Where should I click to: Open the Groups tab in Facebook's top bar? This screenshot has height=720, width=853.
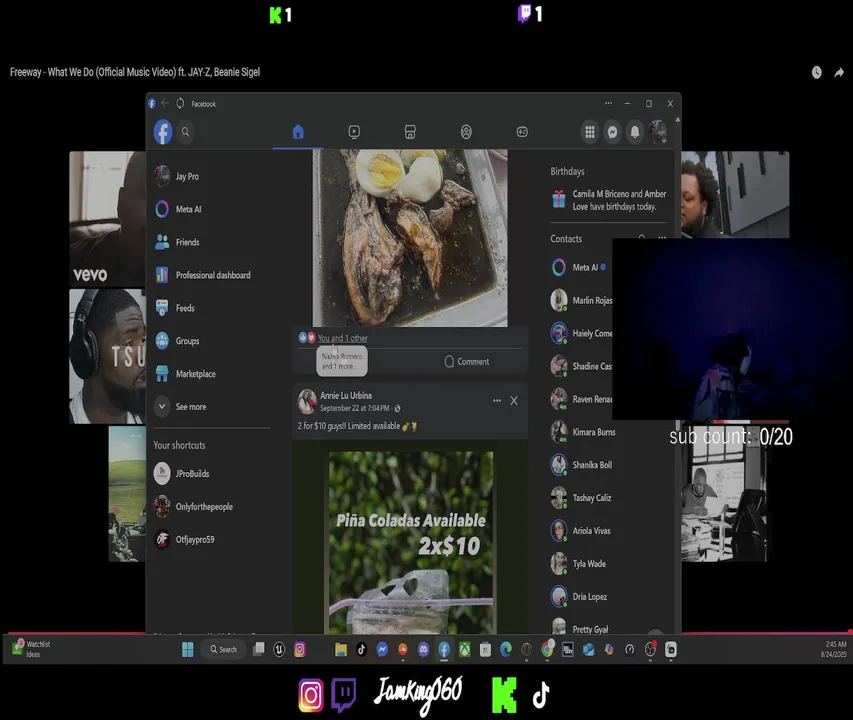coord(466,132)
